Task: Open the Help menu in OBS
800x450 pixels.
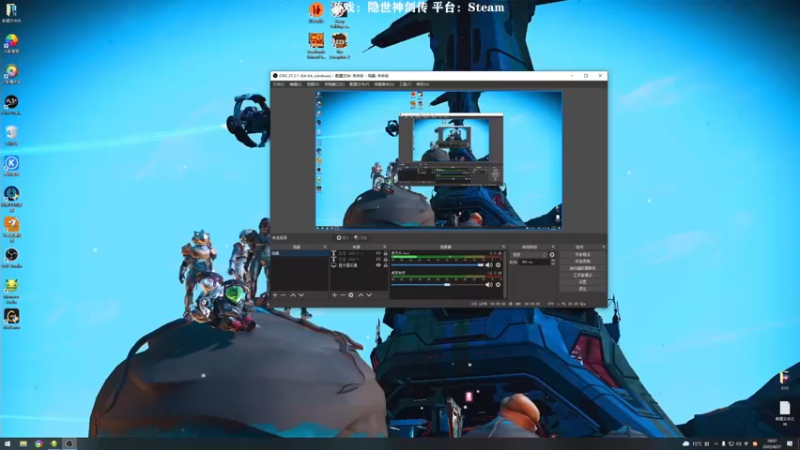Action: coord(422,84)
